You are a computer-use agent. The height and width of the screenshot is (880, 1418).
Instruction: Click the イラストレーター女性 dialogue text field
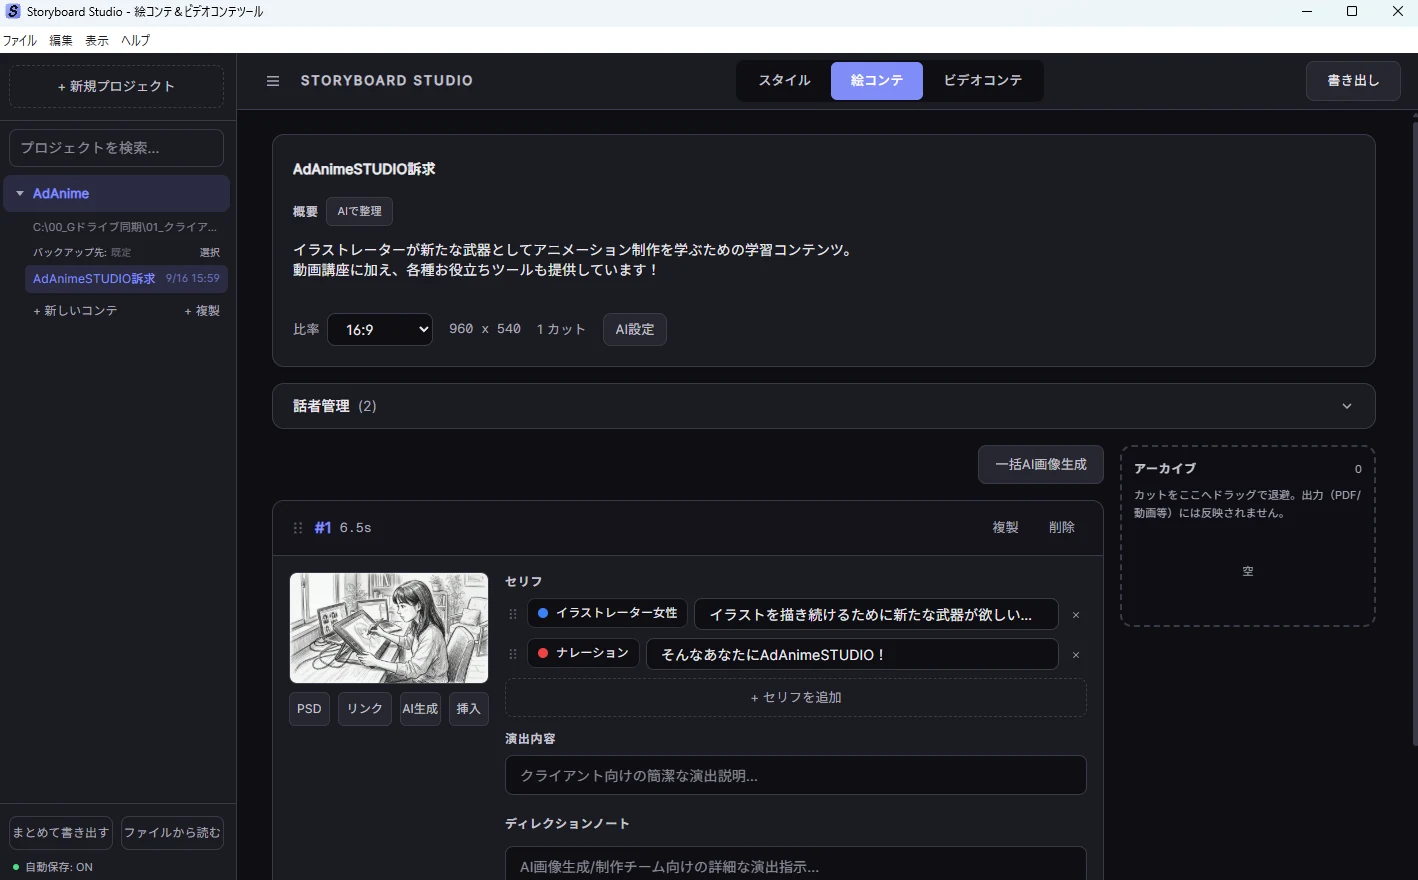point(877,614)
